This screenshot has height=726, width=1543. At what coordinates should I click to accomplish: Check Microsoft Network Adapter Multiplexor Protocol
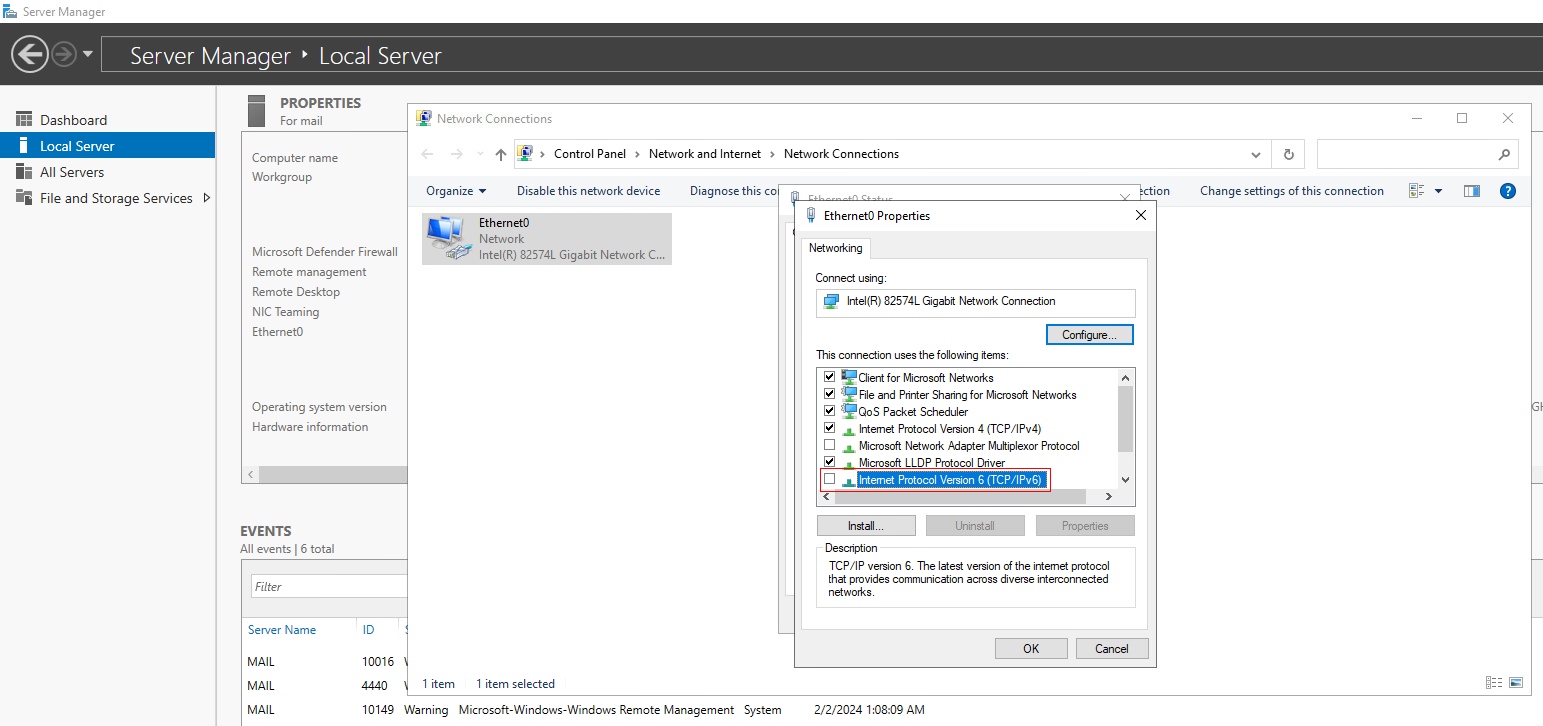[829, 445]
